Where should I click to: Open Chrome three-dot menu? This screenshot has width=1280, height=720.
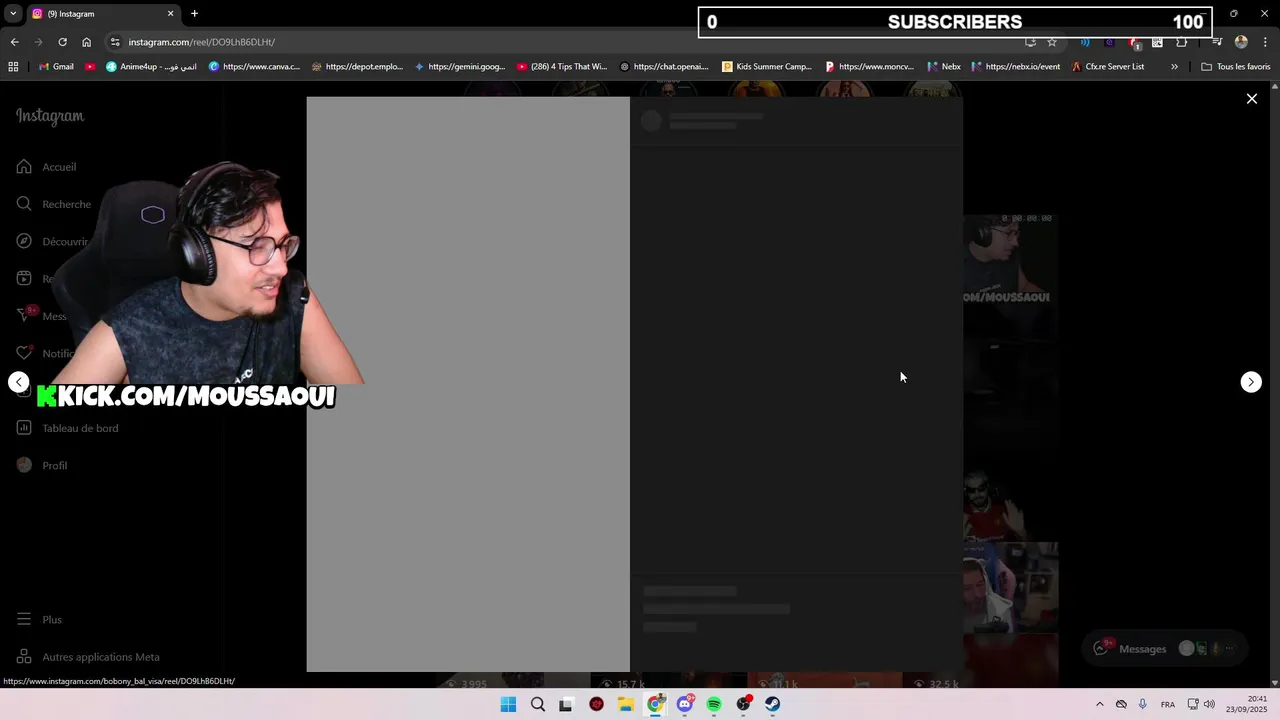[1265, 42]
